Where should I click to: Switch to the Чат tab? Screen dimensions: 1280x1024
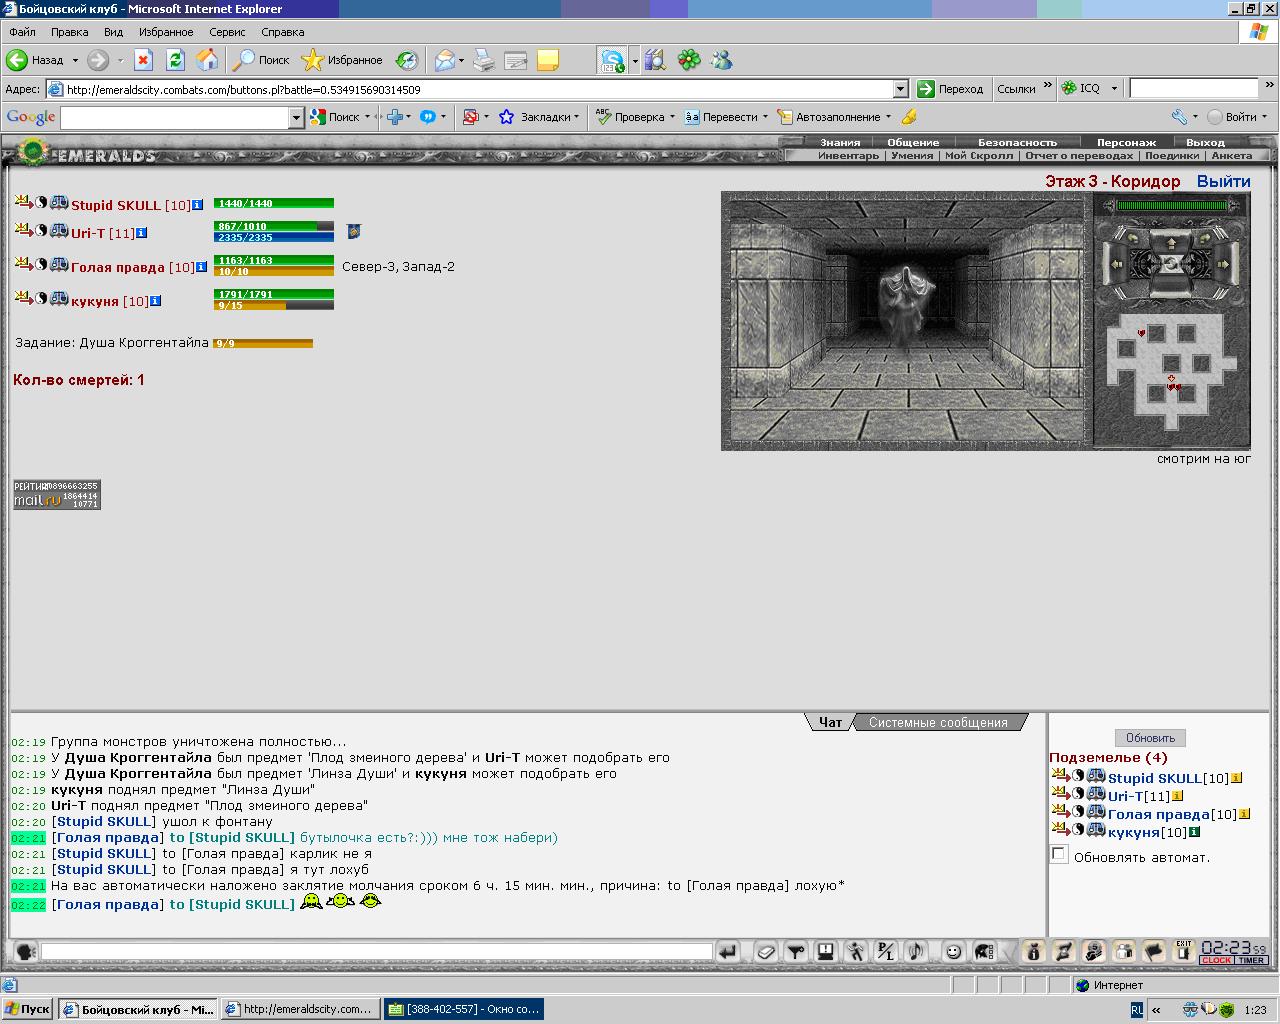pos(830,722)
